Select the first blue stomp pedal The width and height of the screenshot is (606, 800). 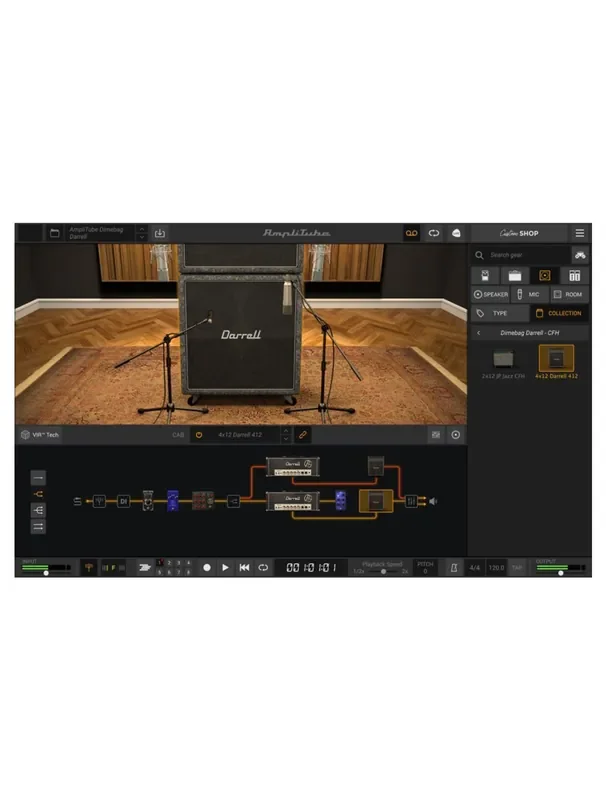click(x=173, y=501)
